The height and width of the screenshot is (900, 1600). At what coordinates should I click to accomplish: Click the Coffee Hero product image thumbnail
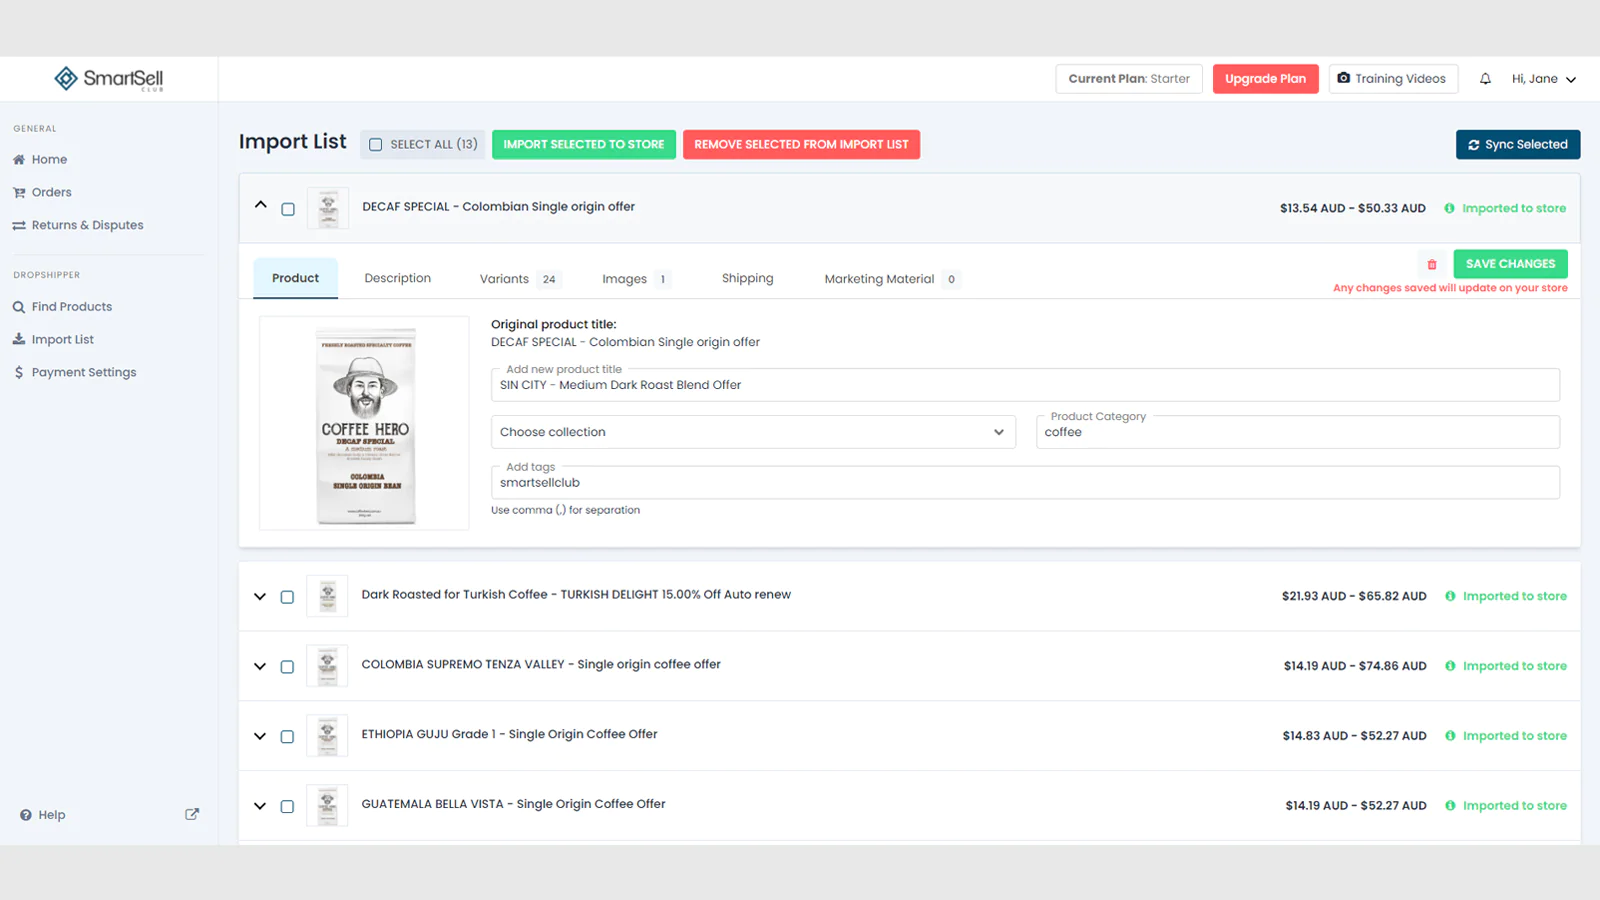[x=365, y=423]
